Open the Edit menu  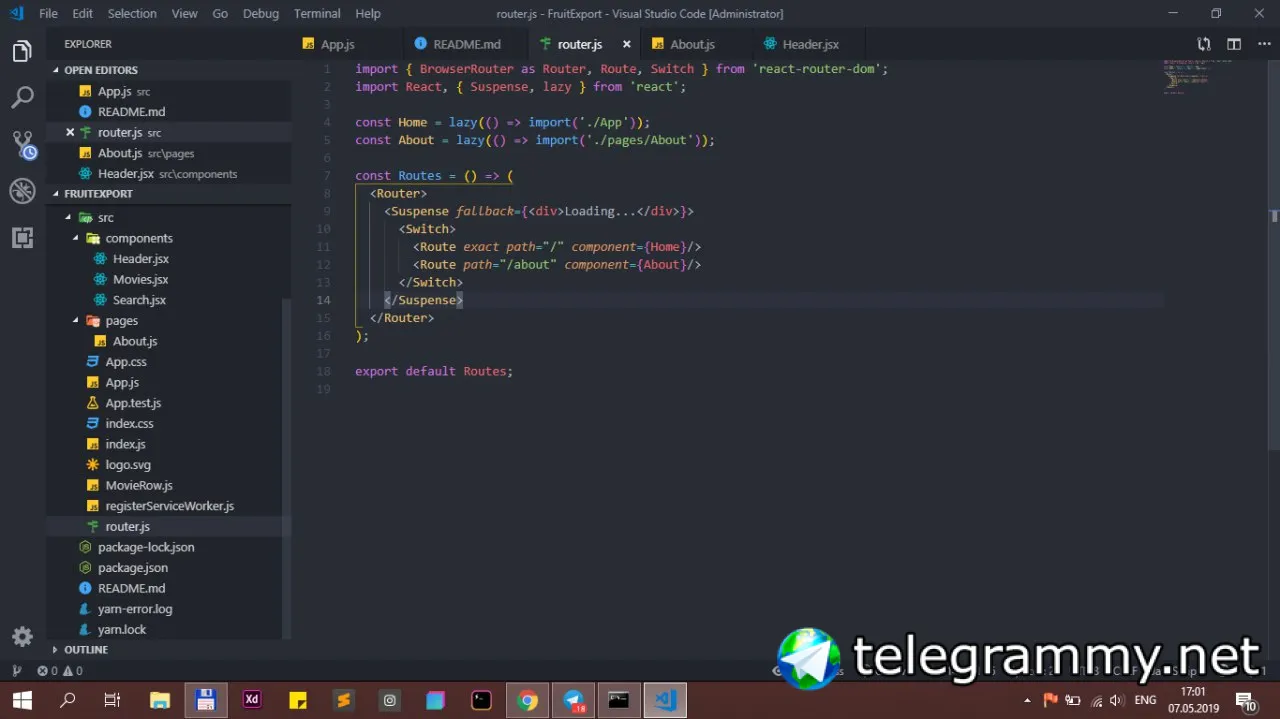point(82,13)
